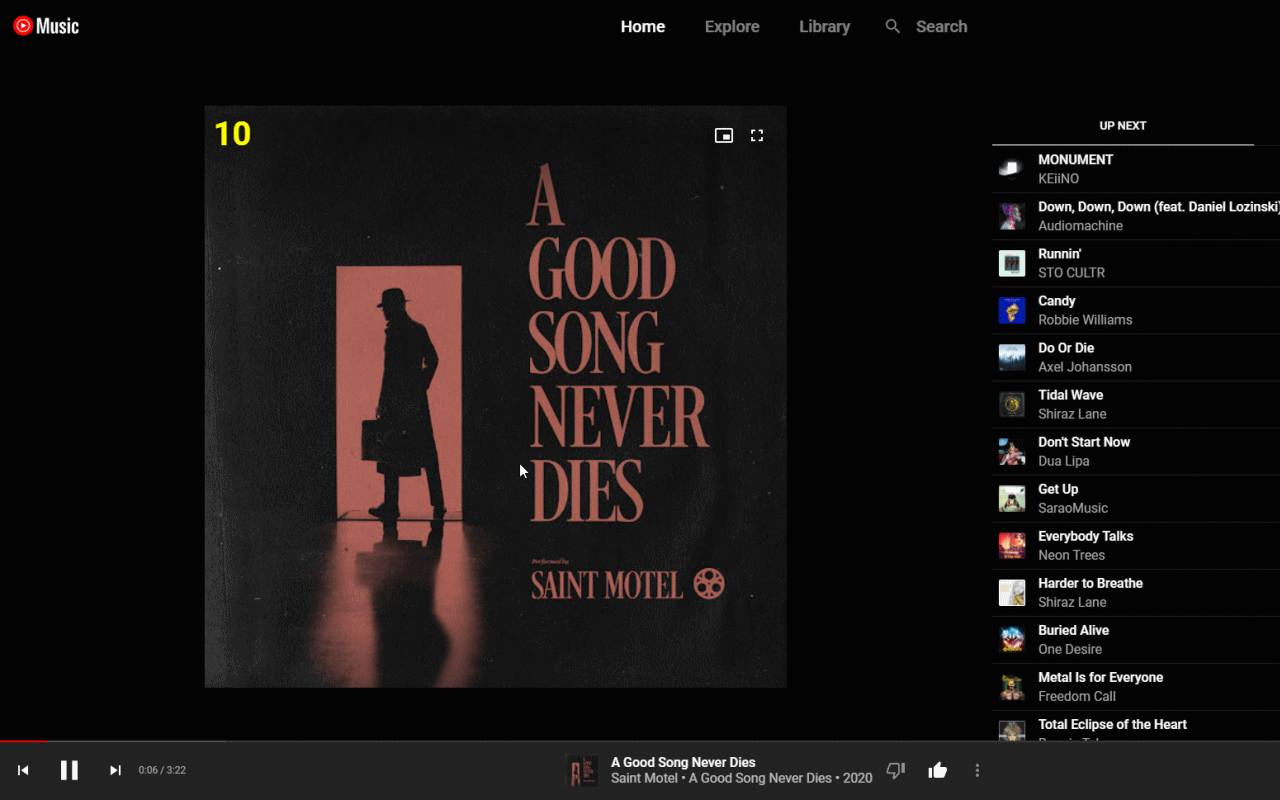Switch to the Explore tab
The width and height of the screenshot is (1280, 800).
732,27
